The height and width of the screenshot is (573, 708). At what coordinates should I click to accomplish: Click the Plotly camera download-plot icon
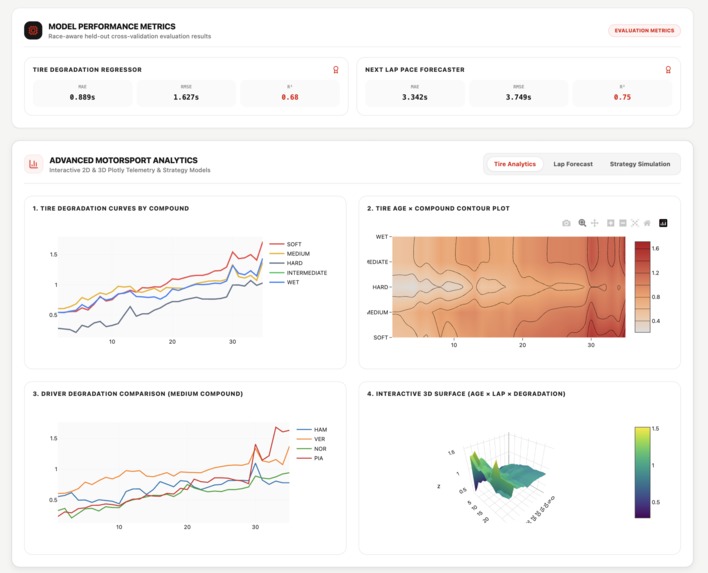coord(566,223)
